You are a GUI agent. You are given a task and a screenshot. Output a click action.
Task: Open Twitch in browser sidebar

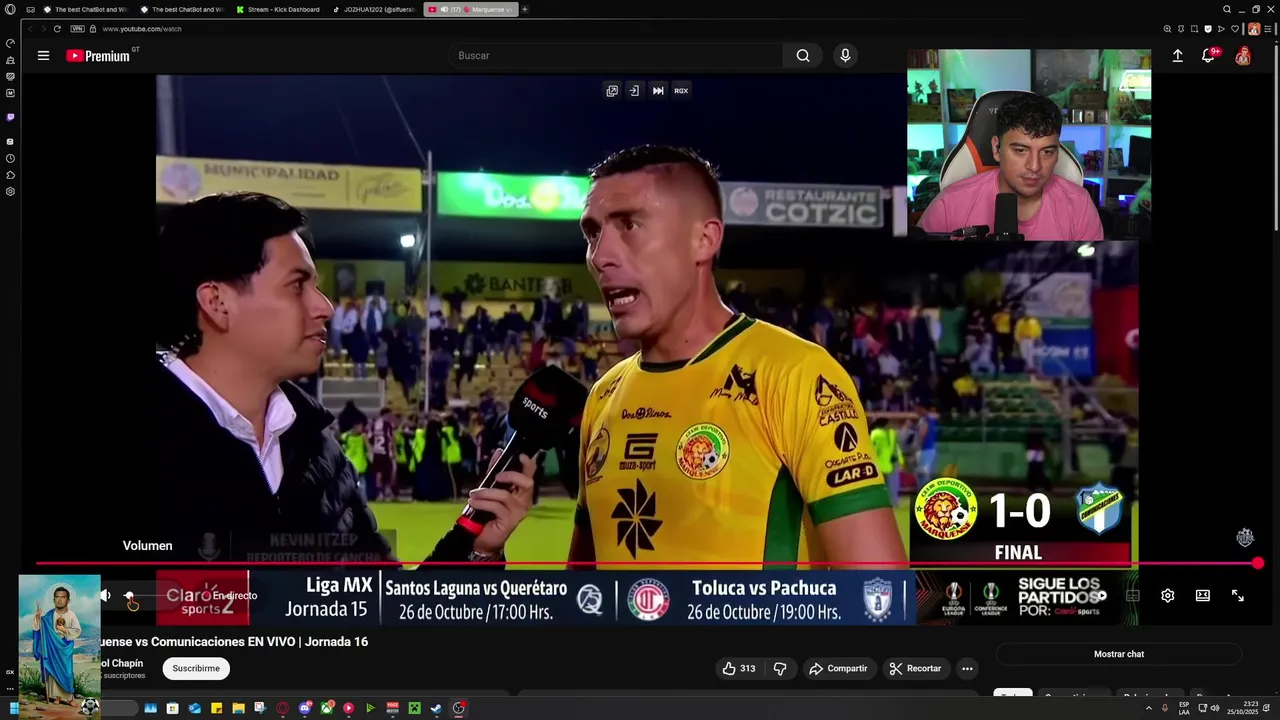coord(10,117)
